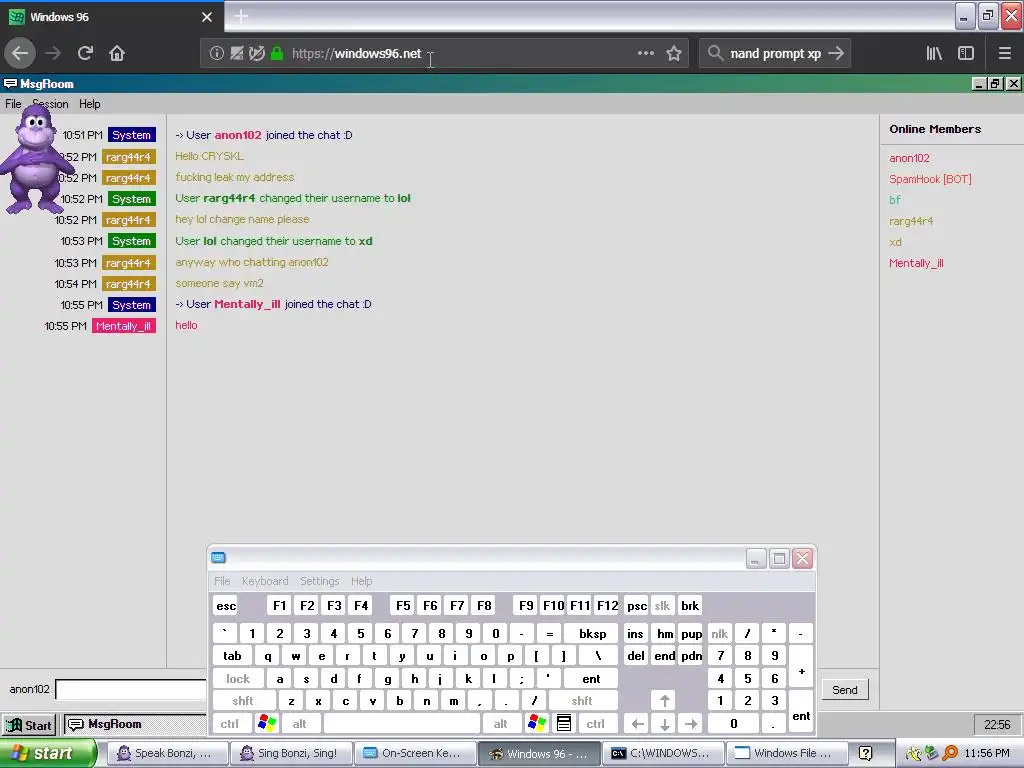
Task: Toggle the nlk num lock key
Action: click(x=720, y=633)
